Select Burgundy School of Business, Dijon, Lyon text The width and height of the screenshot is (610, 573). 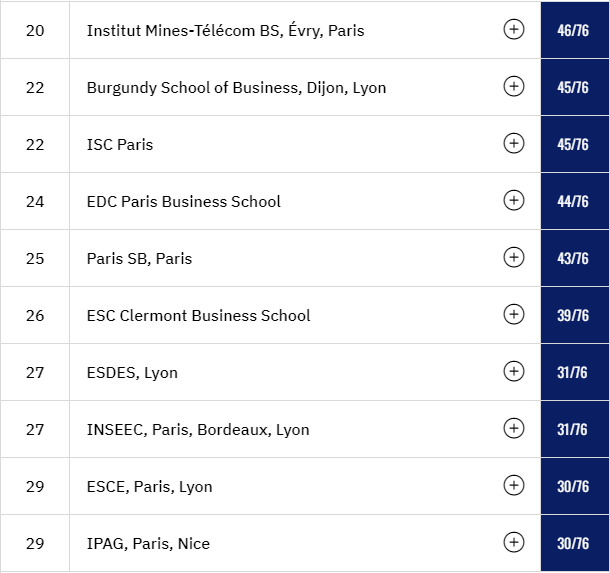(x=236, y=88)
